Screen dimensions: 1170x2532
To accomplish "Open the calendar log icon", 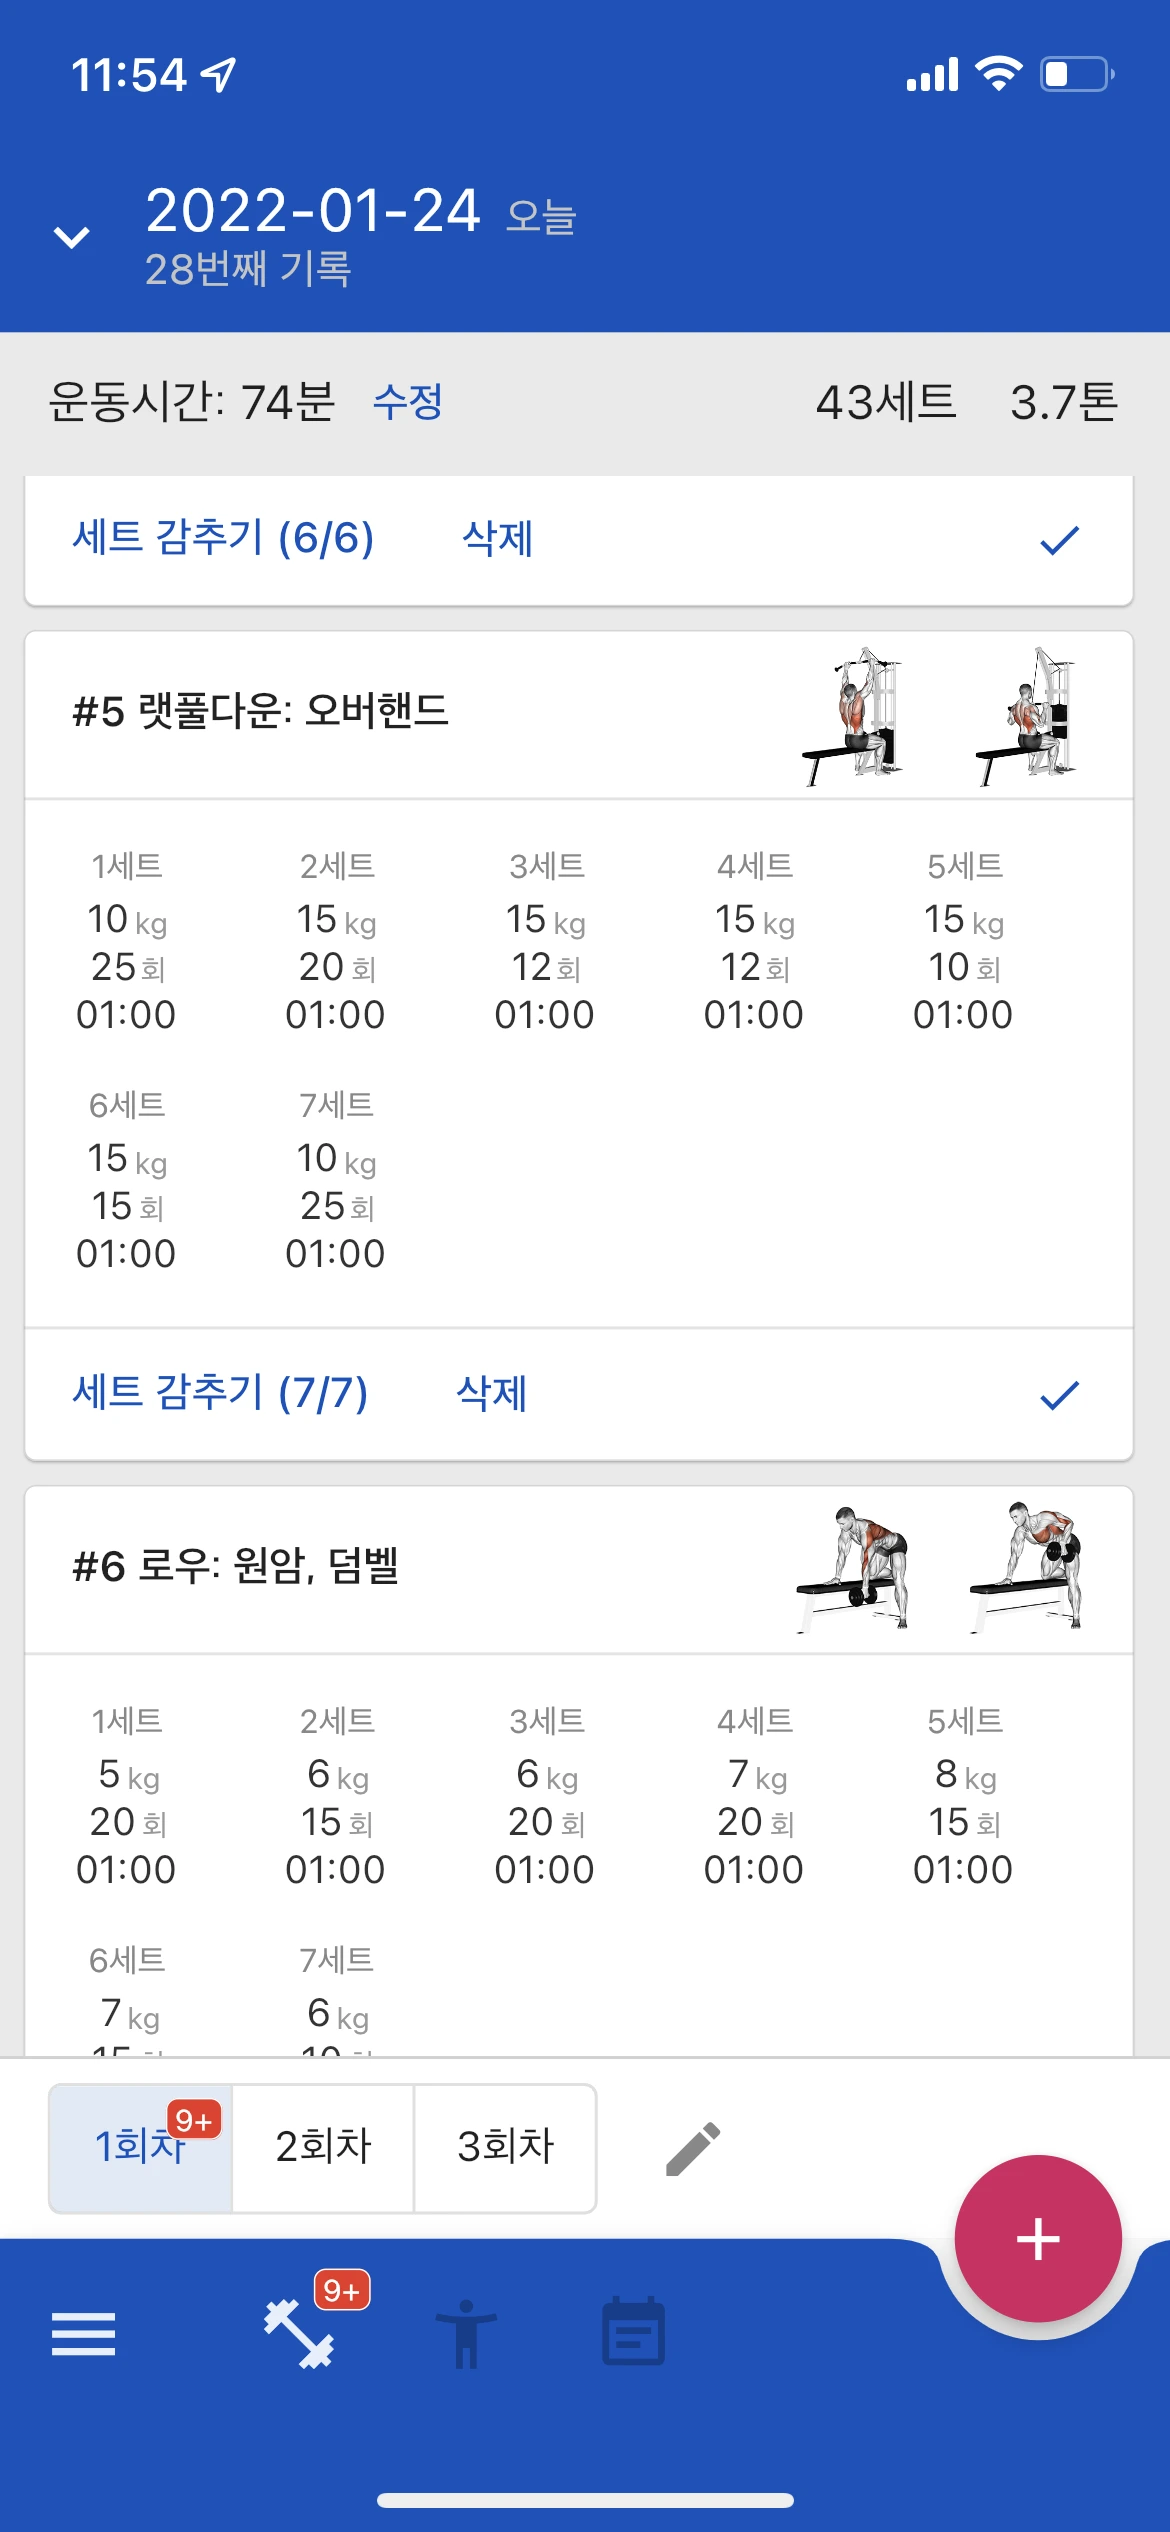I will tap(634, 2331).
